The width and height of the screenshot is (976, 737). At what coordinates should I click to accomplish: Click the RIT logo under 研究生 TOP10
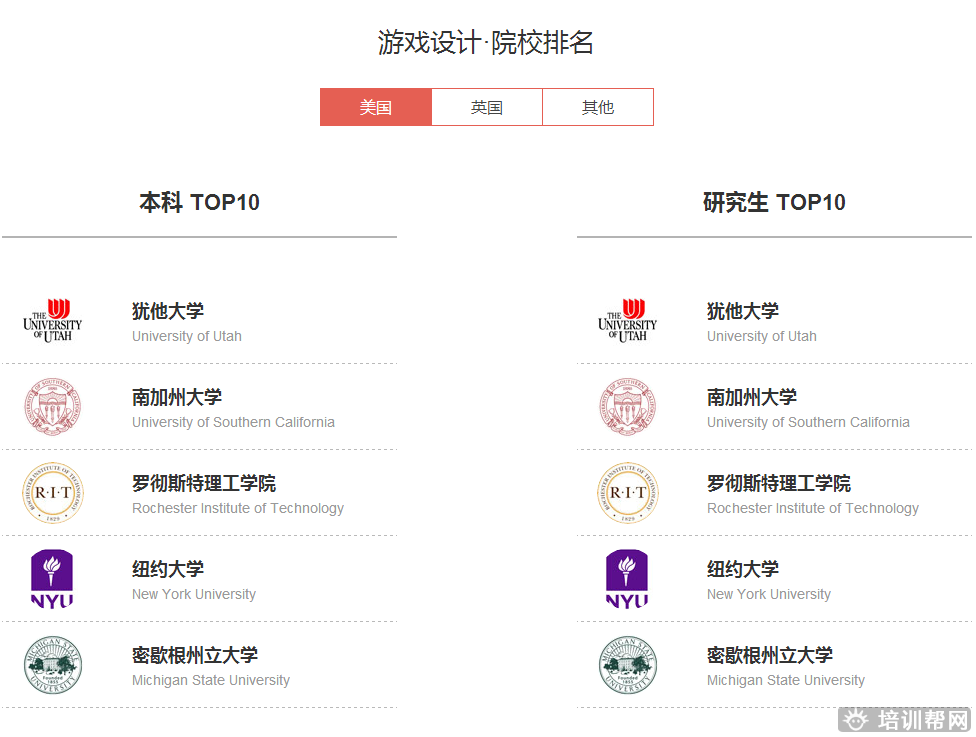[x=628, y=492]
